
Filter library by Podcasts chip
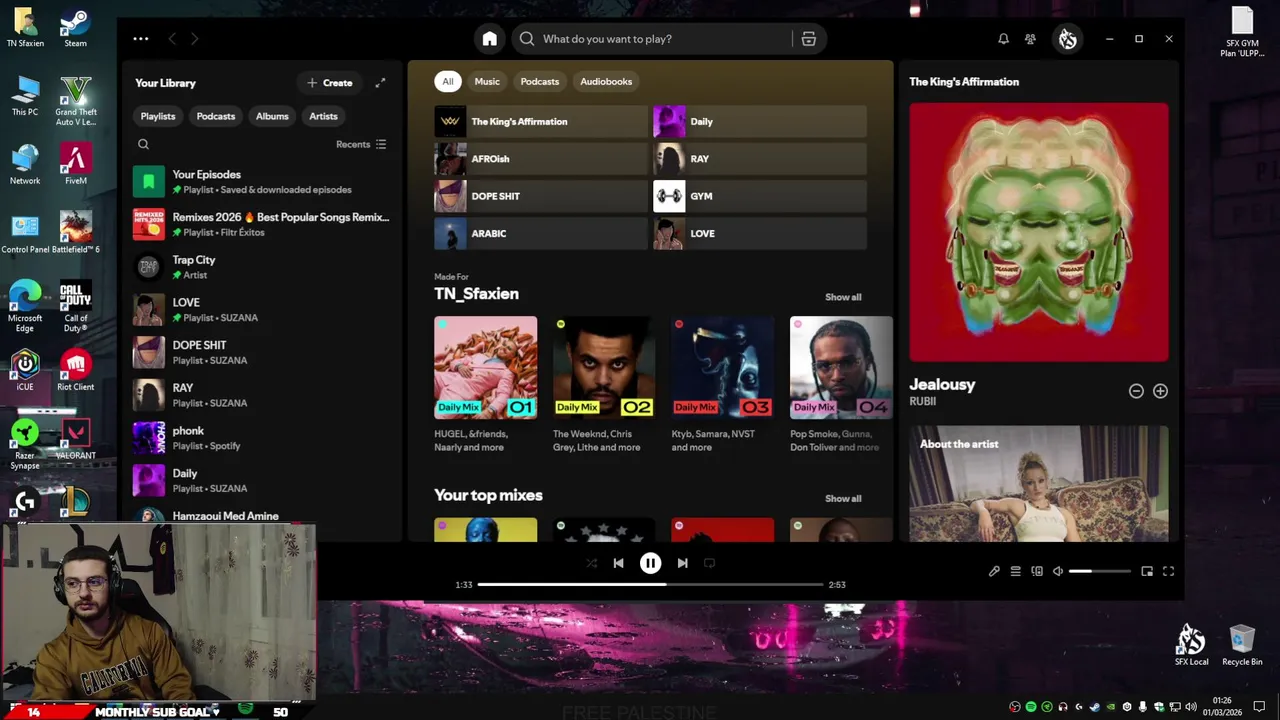click(x=216, y=116)
